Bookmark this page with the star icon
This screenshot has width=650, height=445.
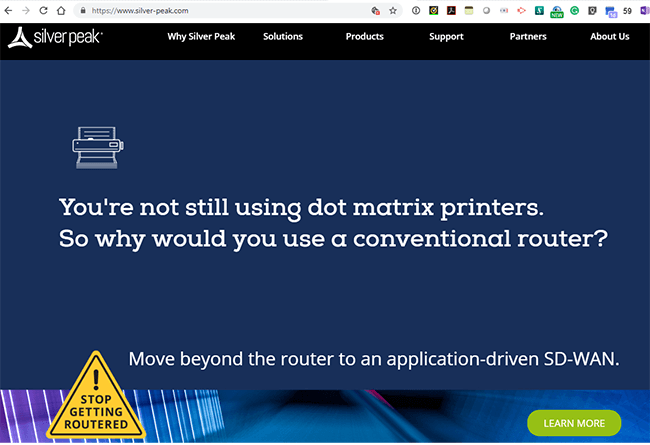click(394, 10)
